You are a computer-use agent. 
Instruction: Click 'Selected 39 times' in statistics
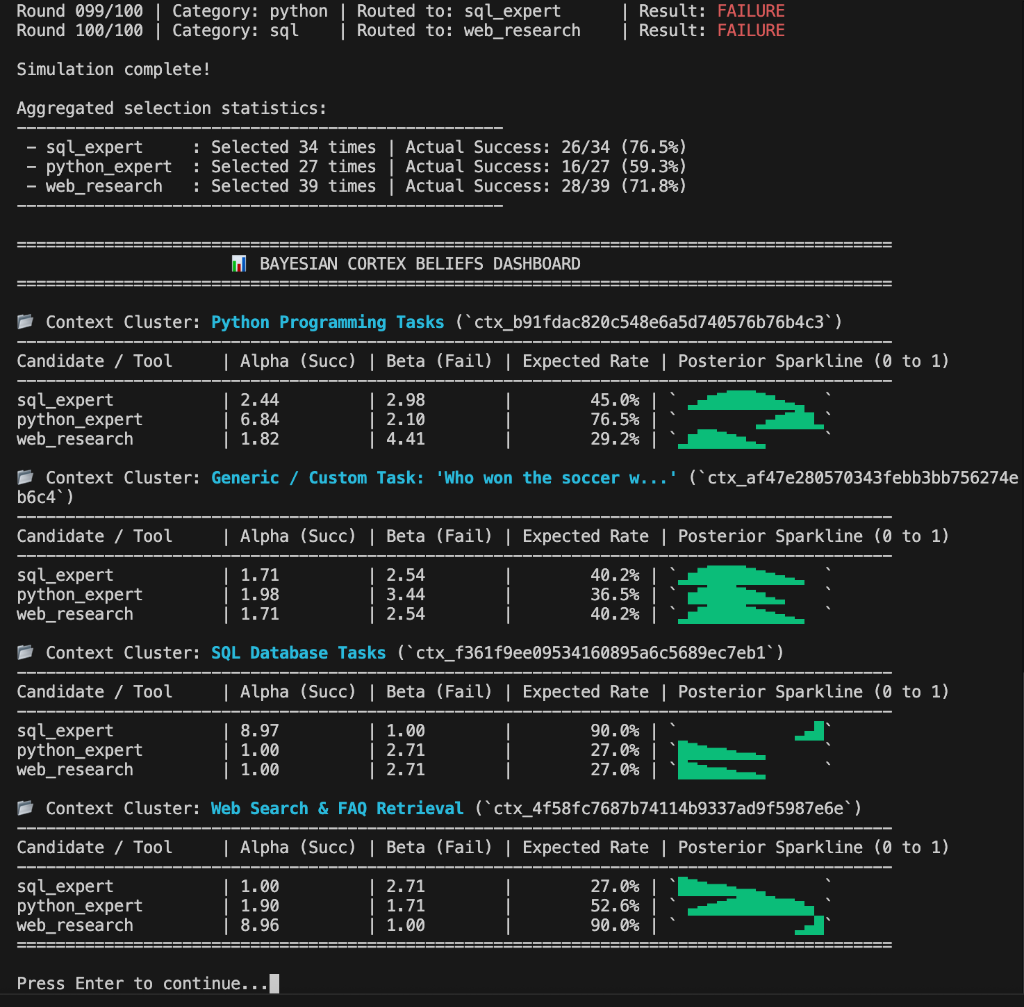click(x=293, y=187)
